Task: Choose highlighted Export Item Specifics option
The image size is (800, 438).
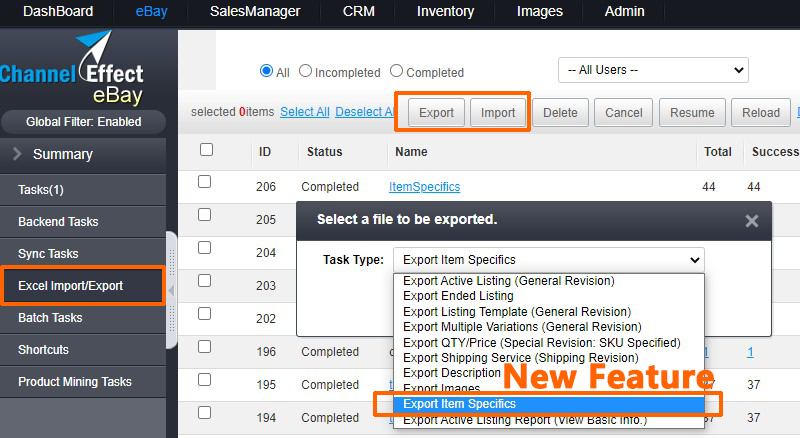Action: point(549,404)
